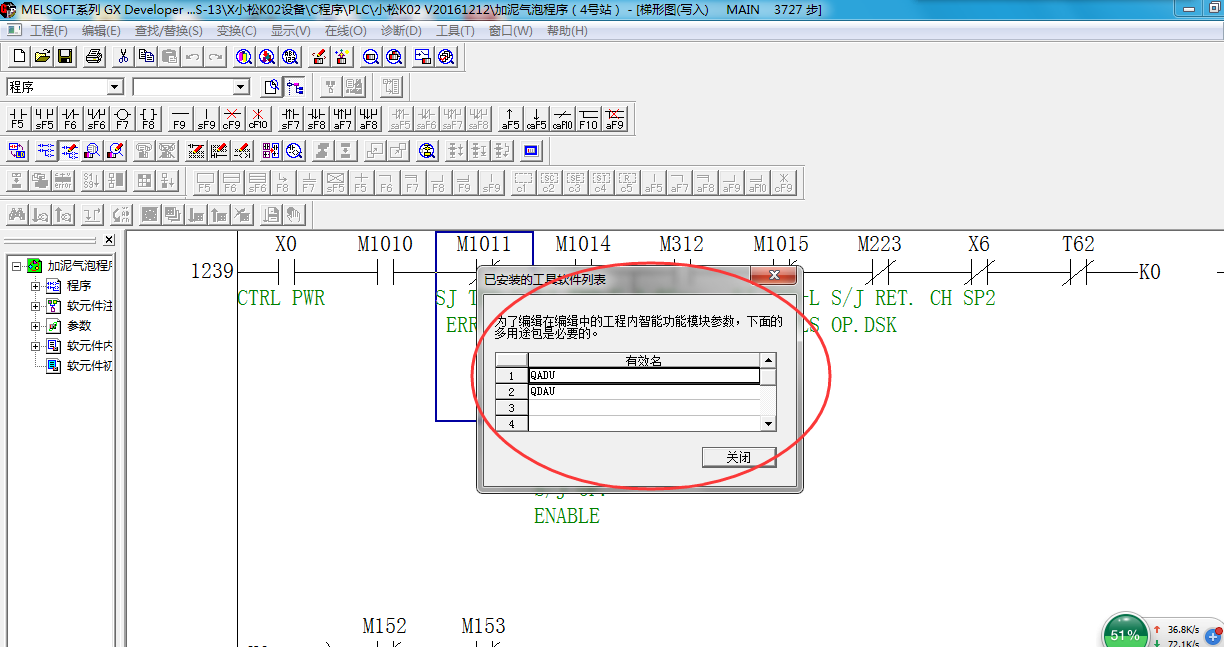Close the project tree side panel

[x=109, y=240]
